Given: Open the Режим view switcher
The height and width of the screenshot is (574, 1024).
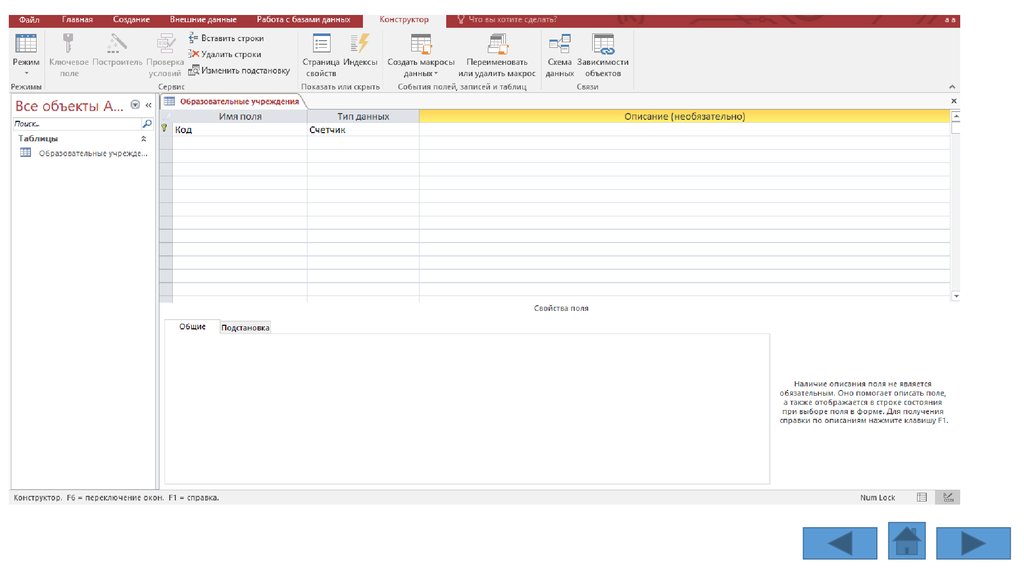Looking at the screenshot, I should [26, 55].
